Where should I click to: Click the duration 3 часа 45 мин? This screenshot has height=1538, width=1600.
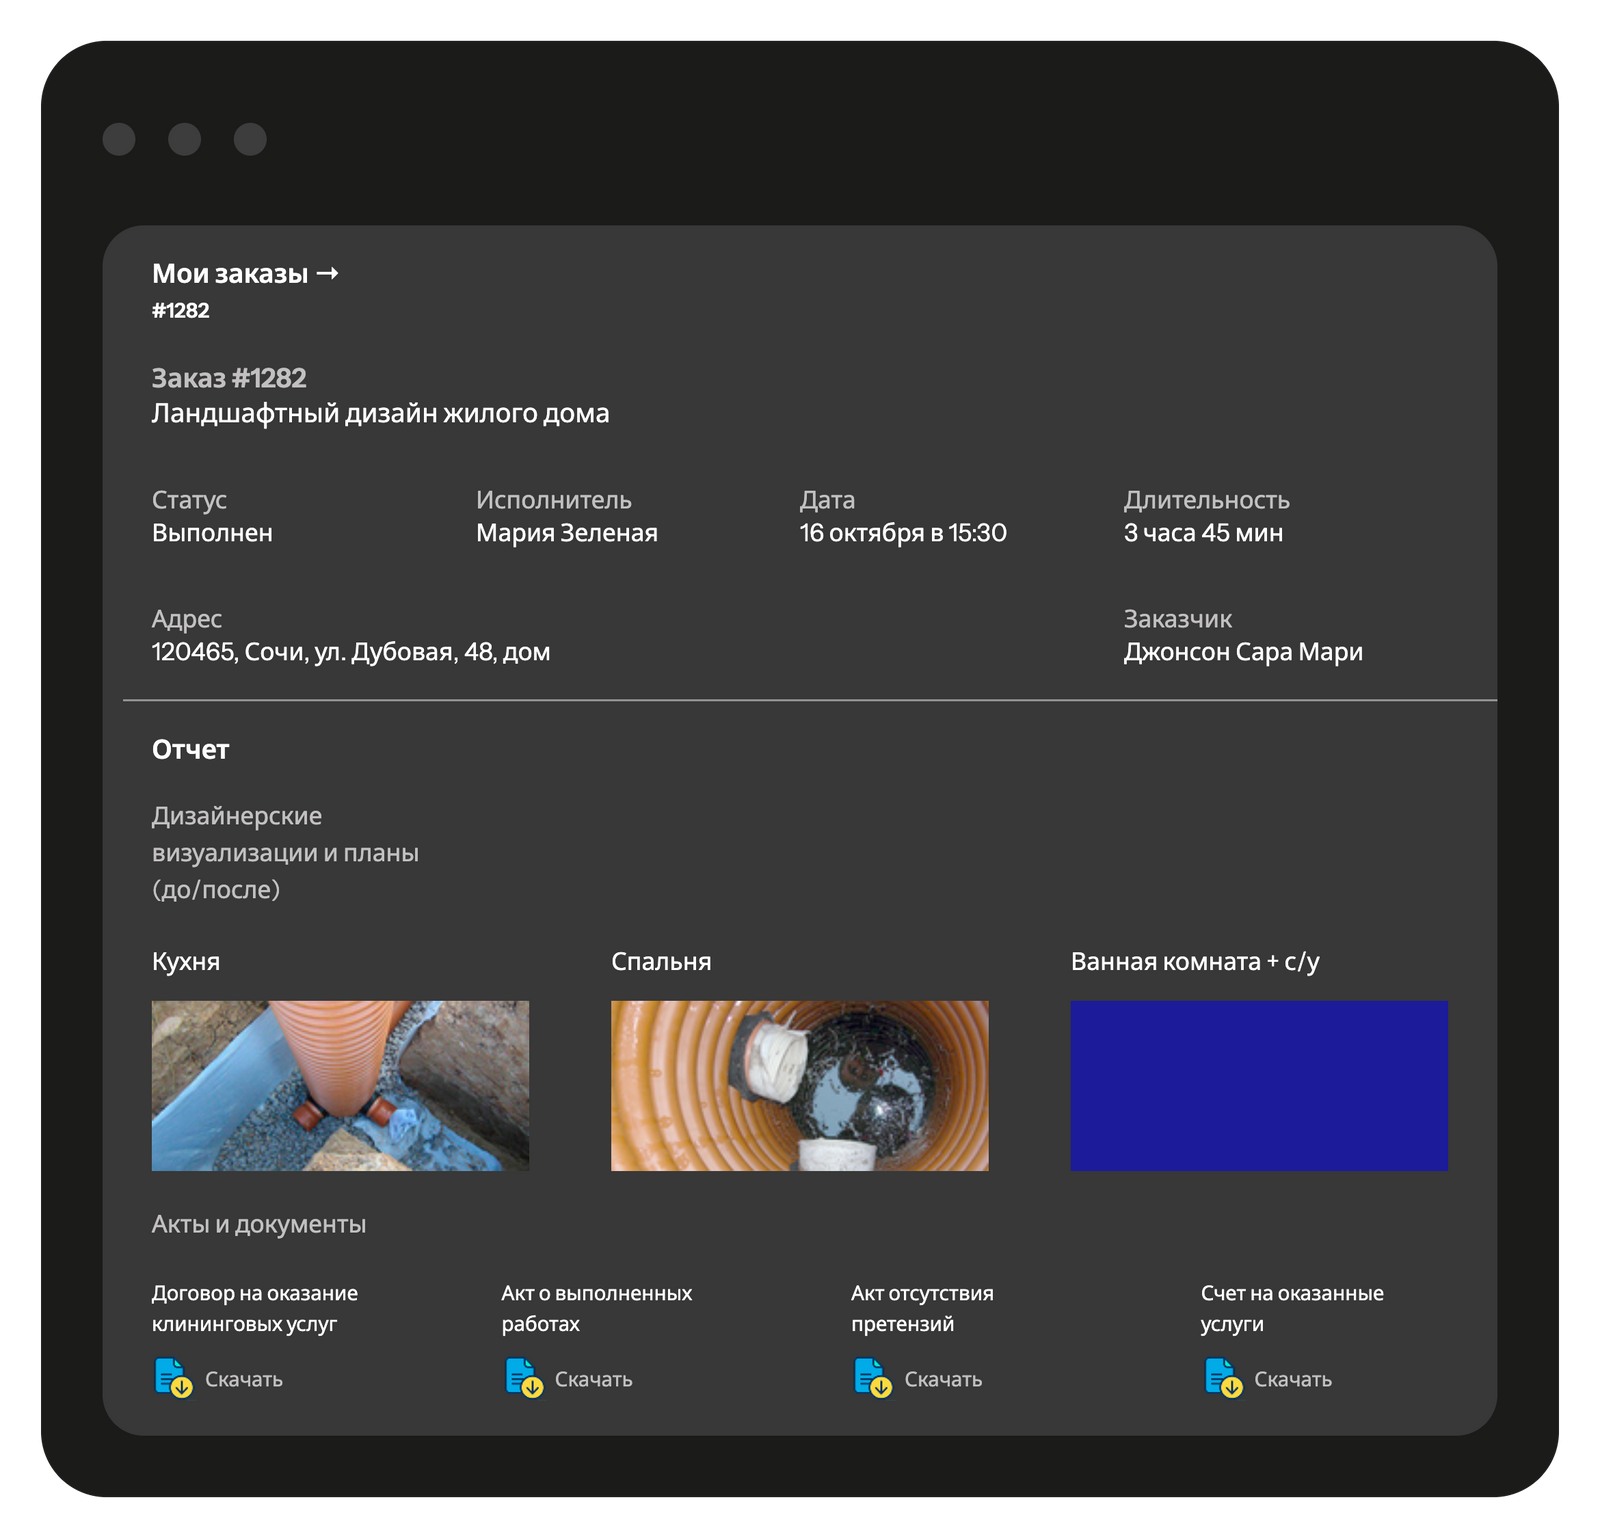(1203, 533)
